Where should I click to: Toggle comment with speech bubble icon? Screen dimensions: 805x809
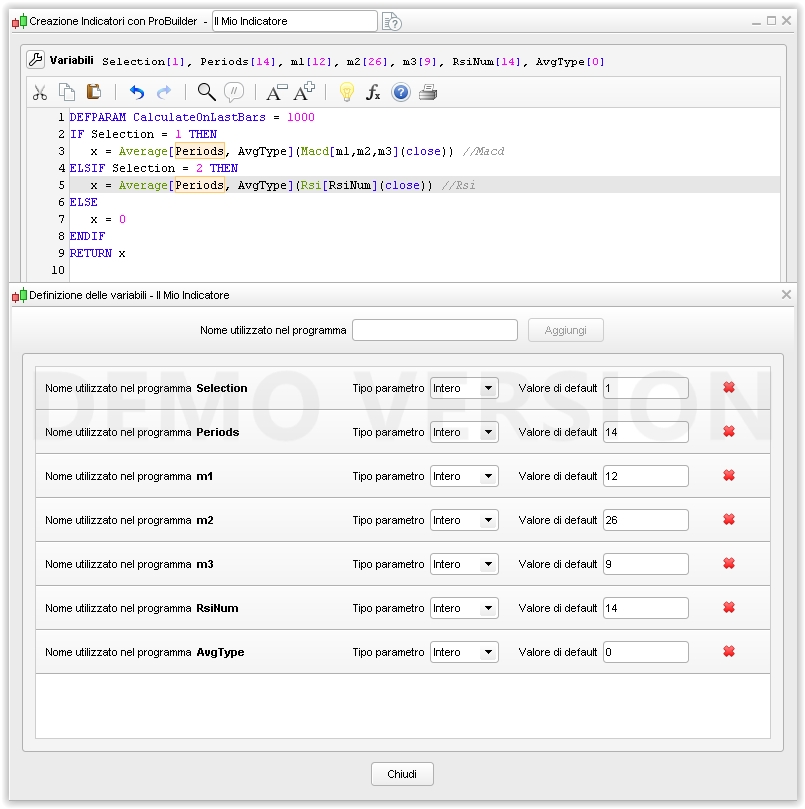click(x=234, y=92)
